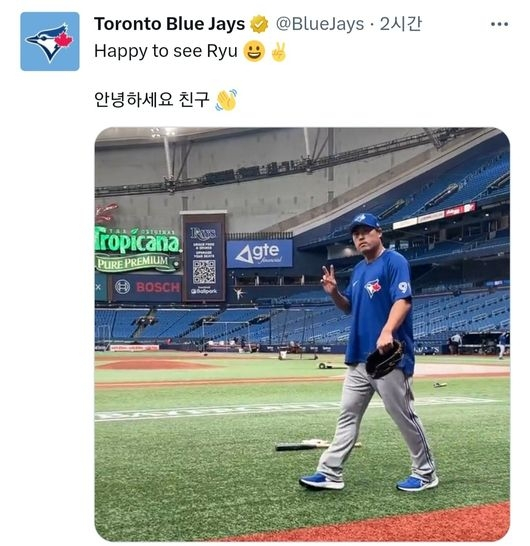530x546 pixels.
Task: Select the 'Happy to see Ryu' text
Action: point(166,52)
